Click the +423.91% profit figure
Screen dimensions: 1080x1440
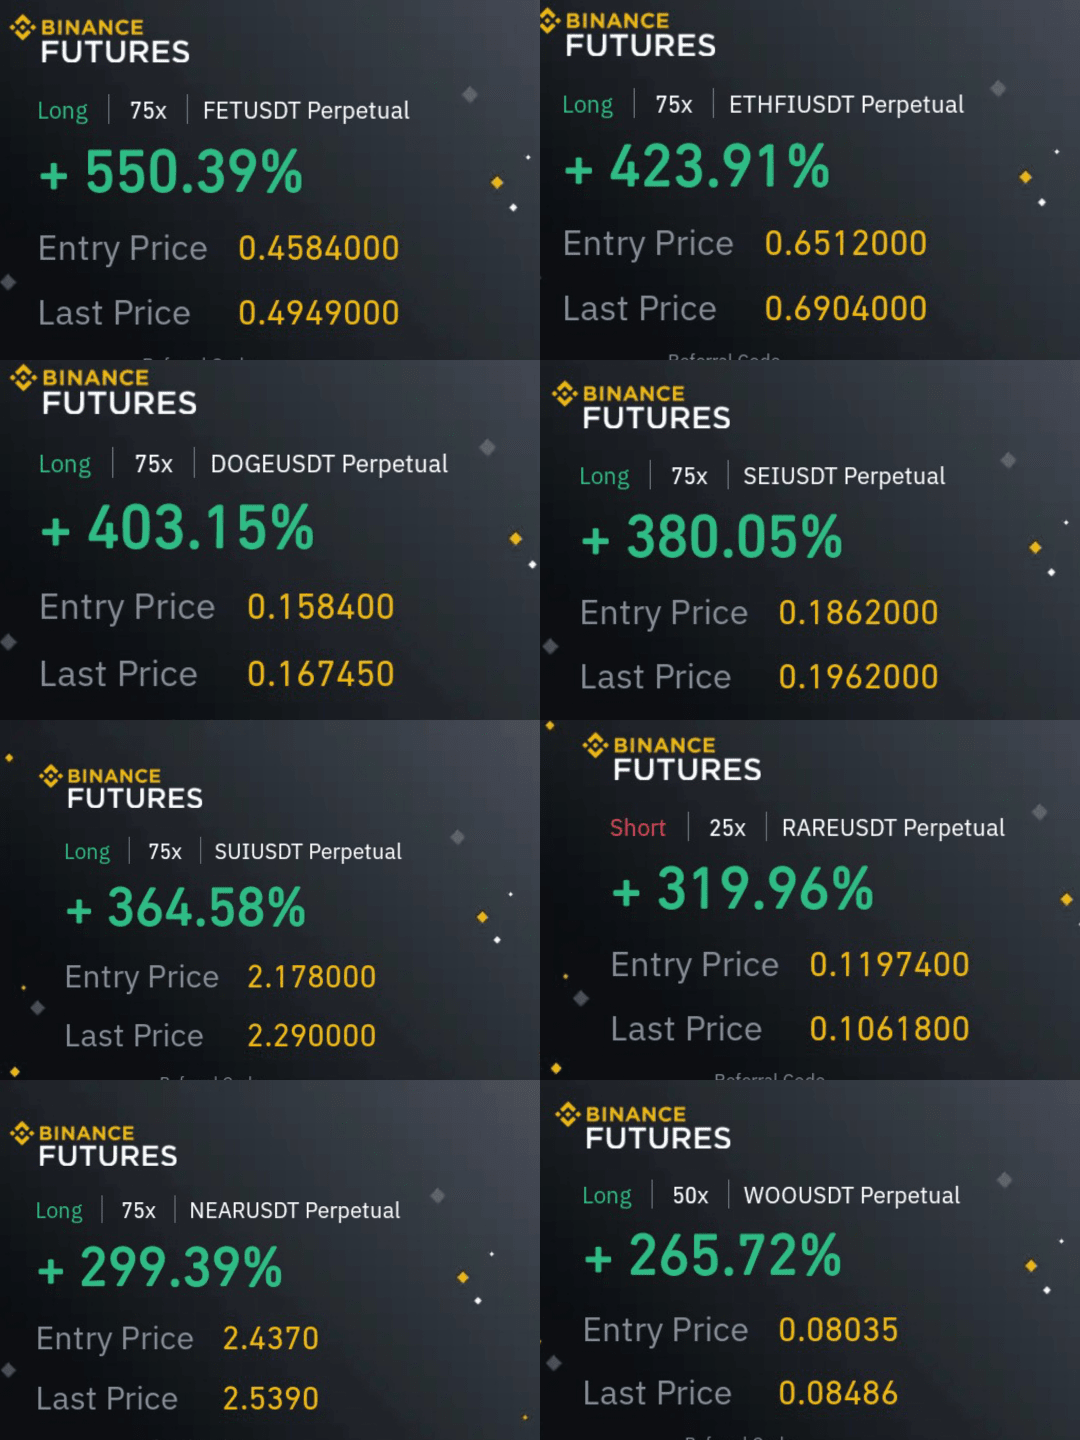(x=697, y=167)
